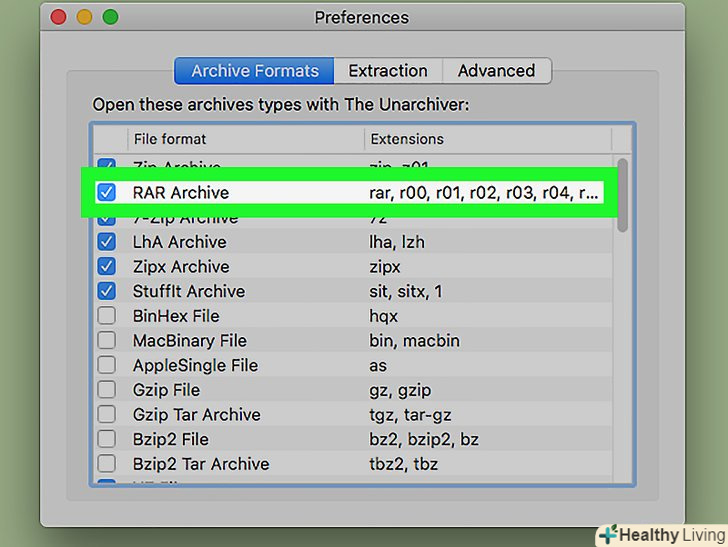The image size is (728, 547).
Task: Select the AppleSingle File row label
Action: pyautogui.click(x=195, y=365)
